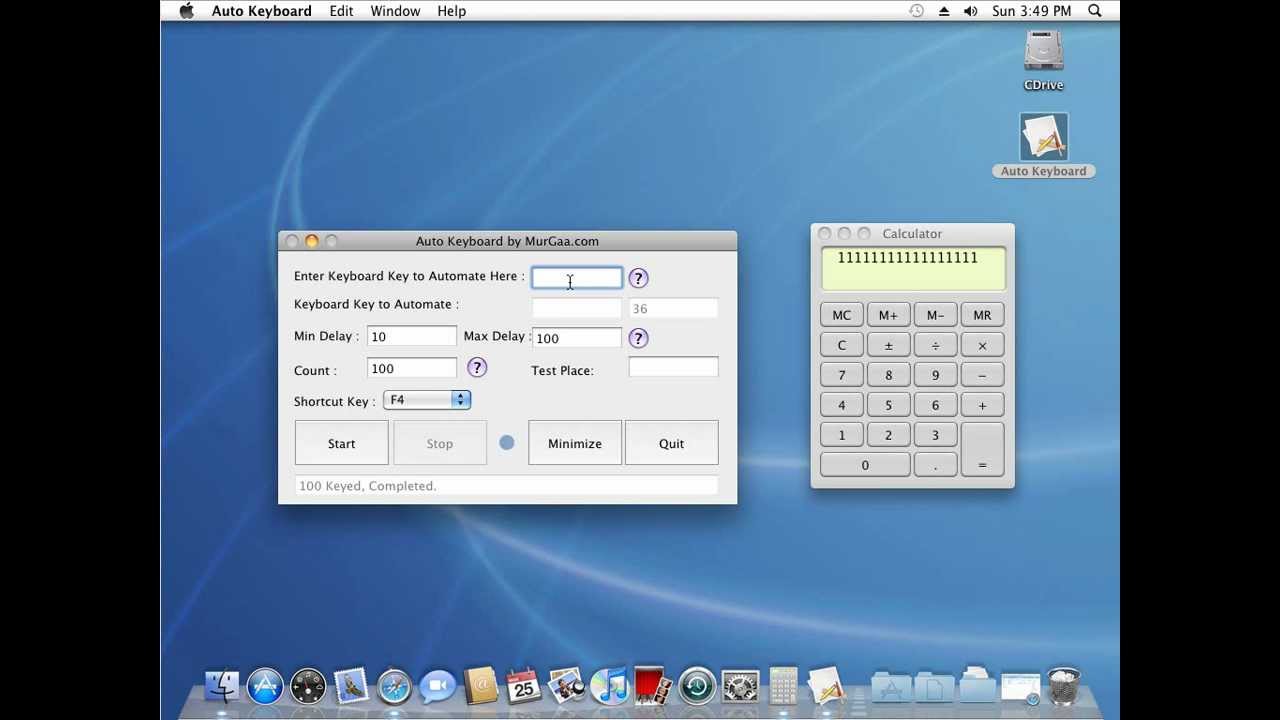Open Finder from the dock

click(x=222, y=686)
